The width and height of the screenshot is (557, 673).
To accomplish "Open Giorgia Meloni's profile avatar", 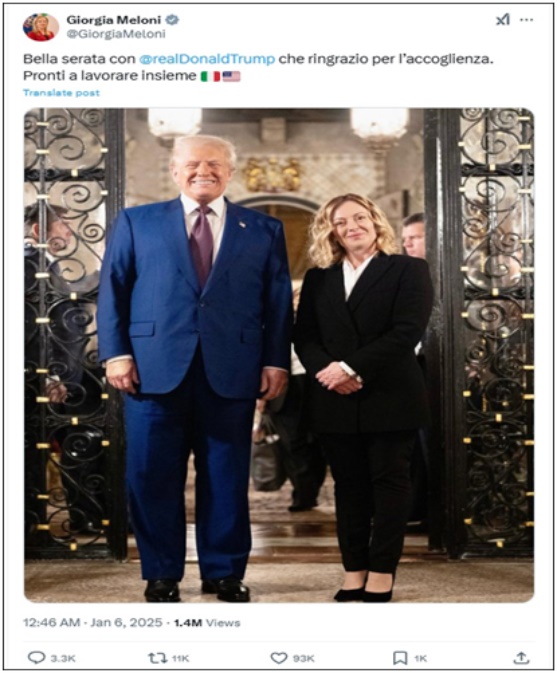I will pyautogui.click(x=41, y=27).
